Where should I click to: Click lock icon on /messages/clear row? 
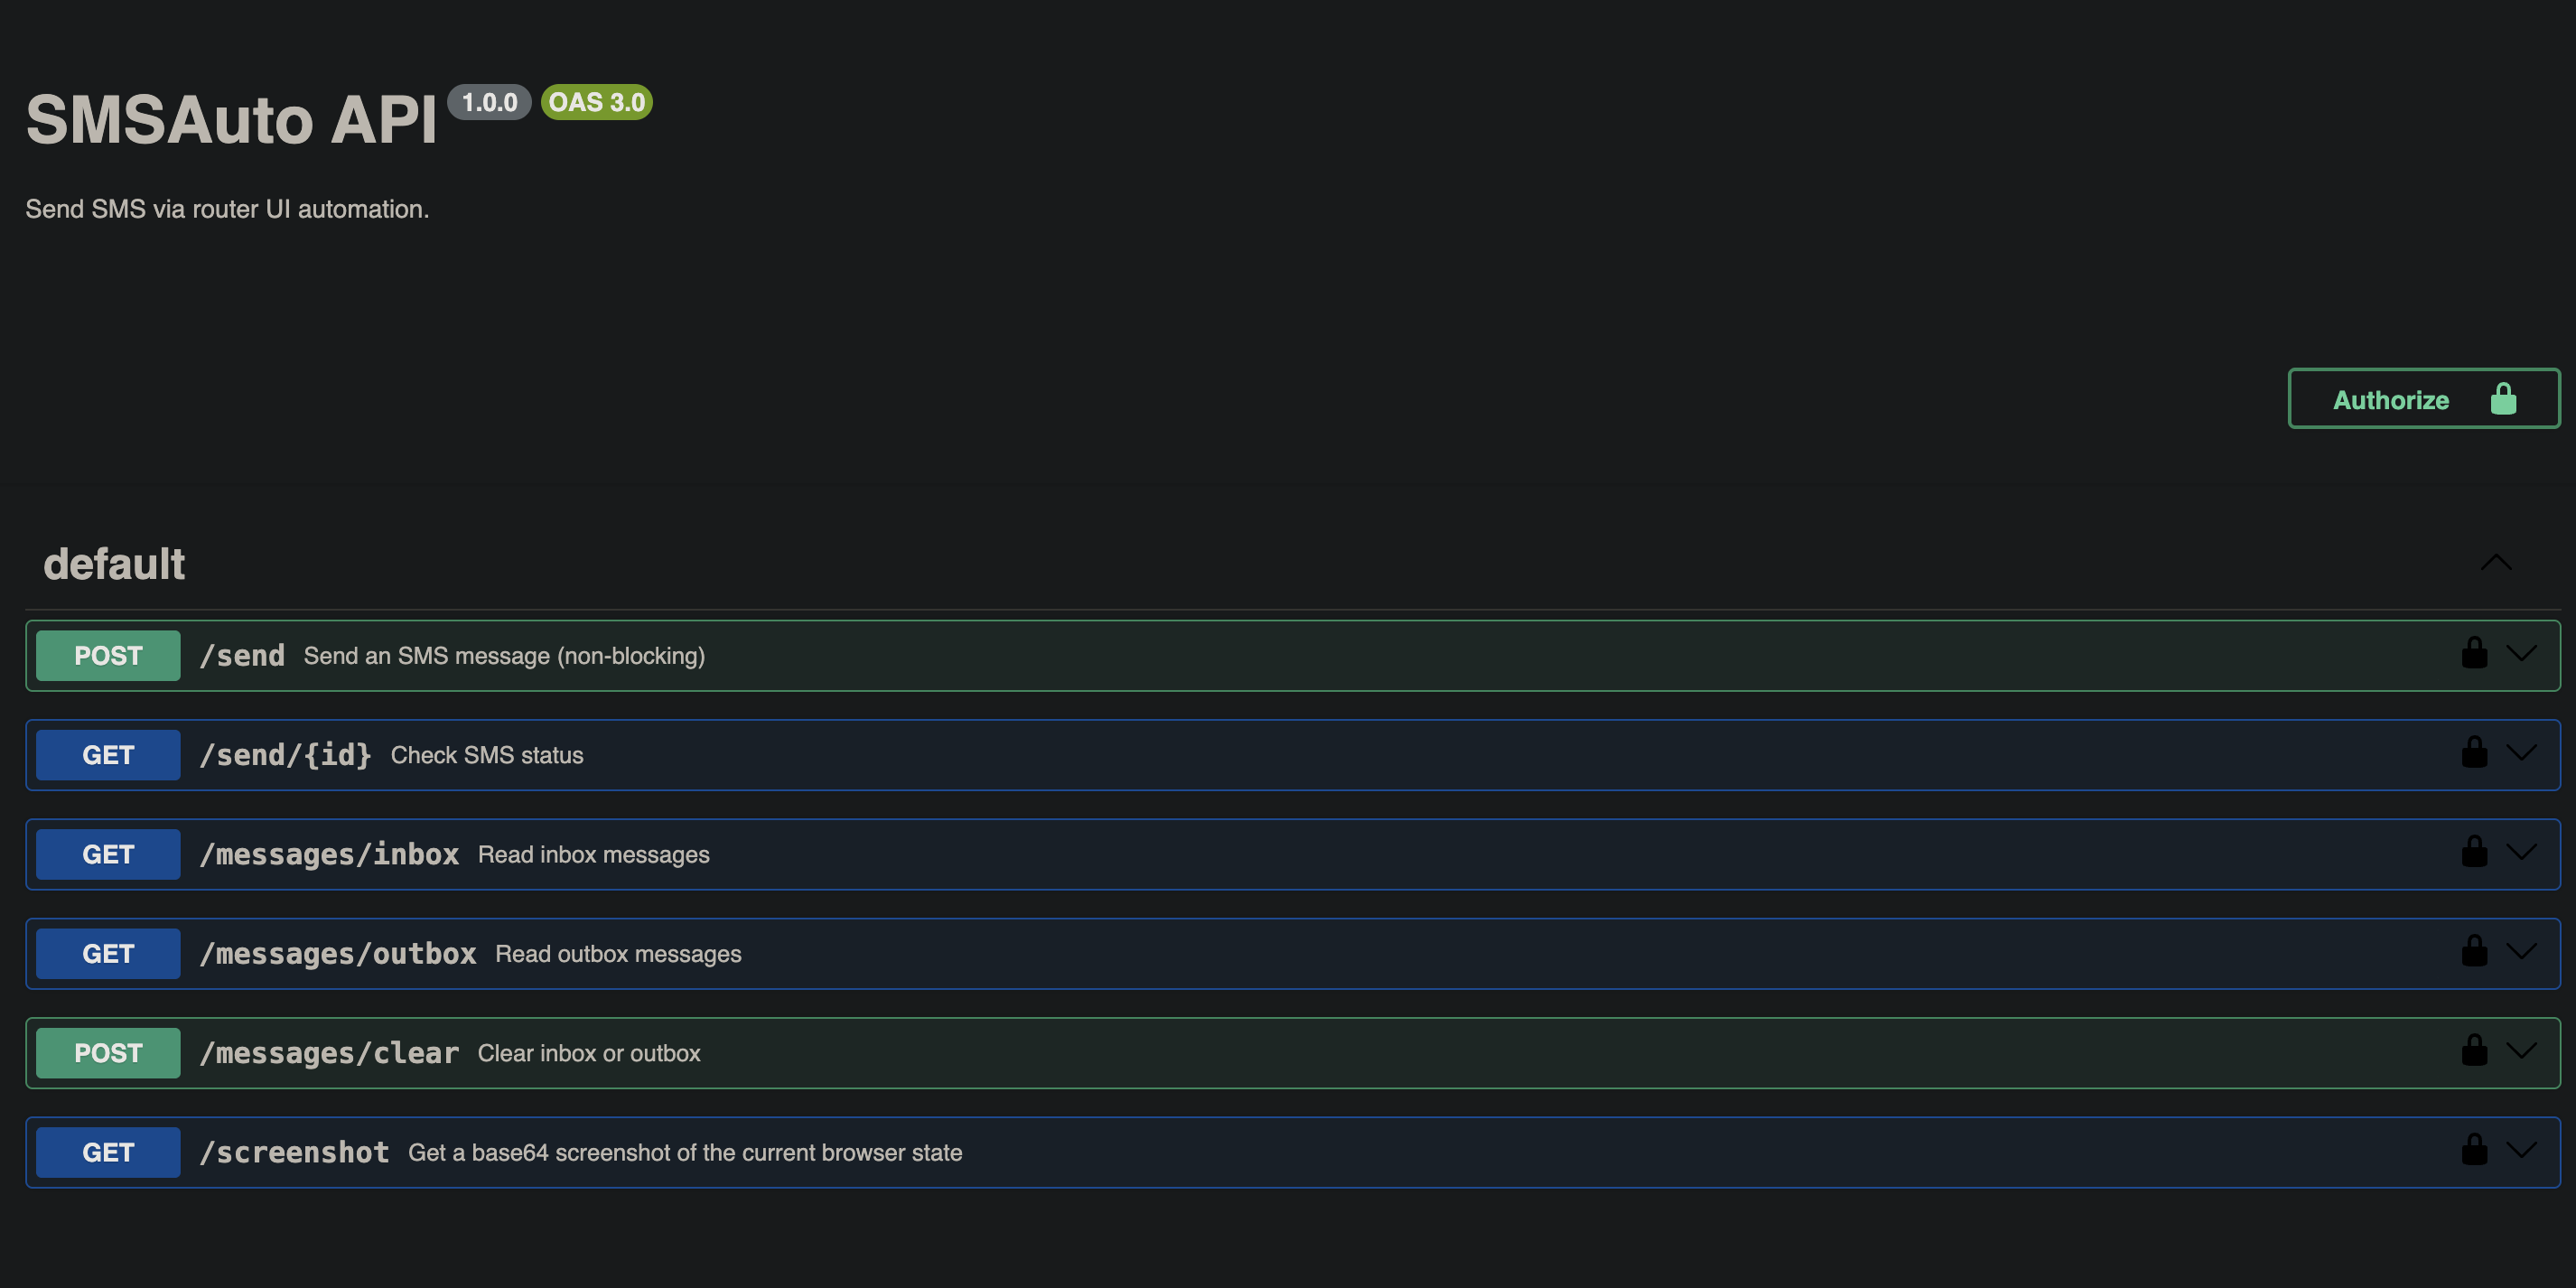2474,1051
